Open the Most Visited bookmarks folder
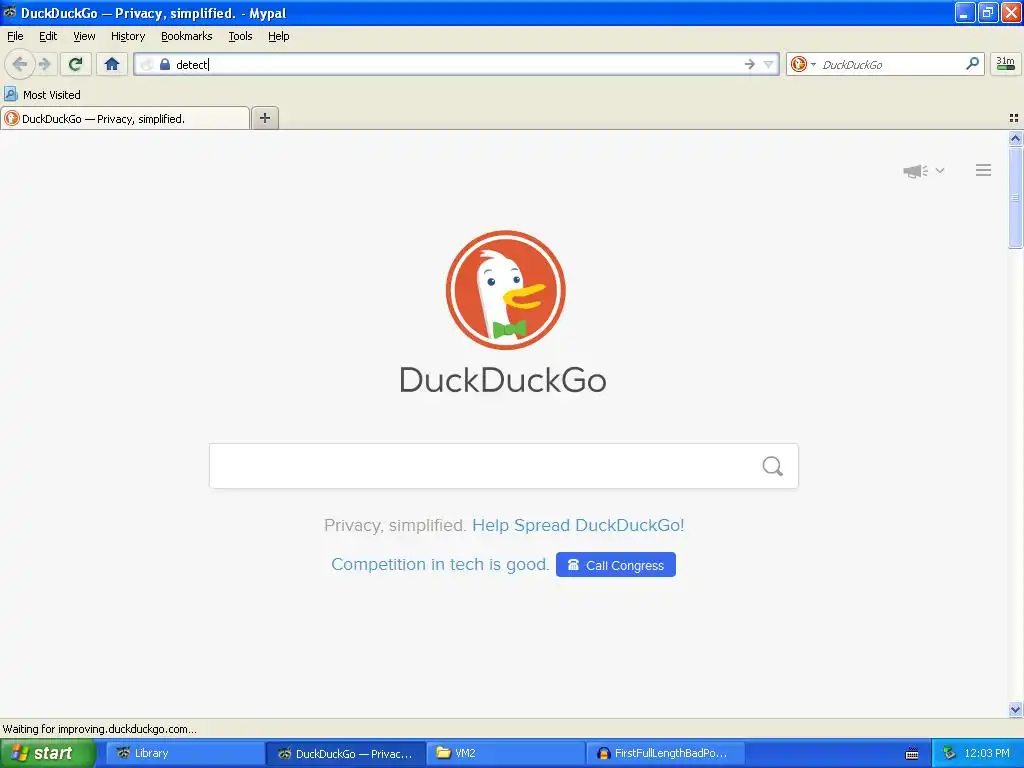 (42, 95)
